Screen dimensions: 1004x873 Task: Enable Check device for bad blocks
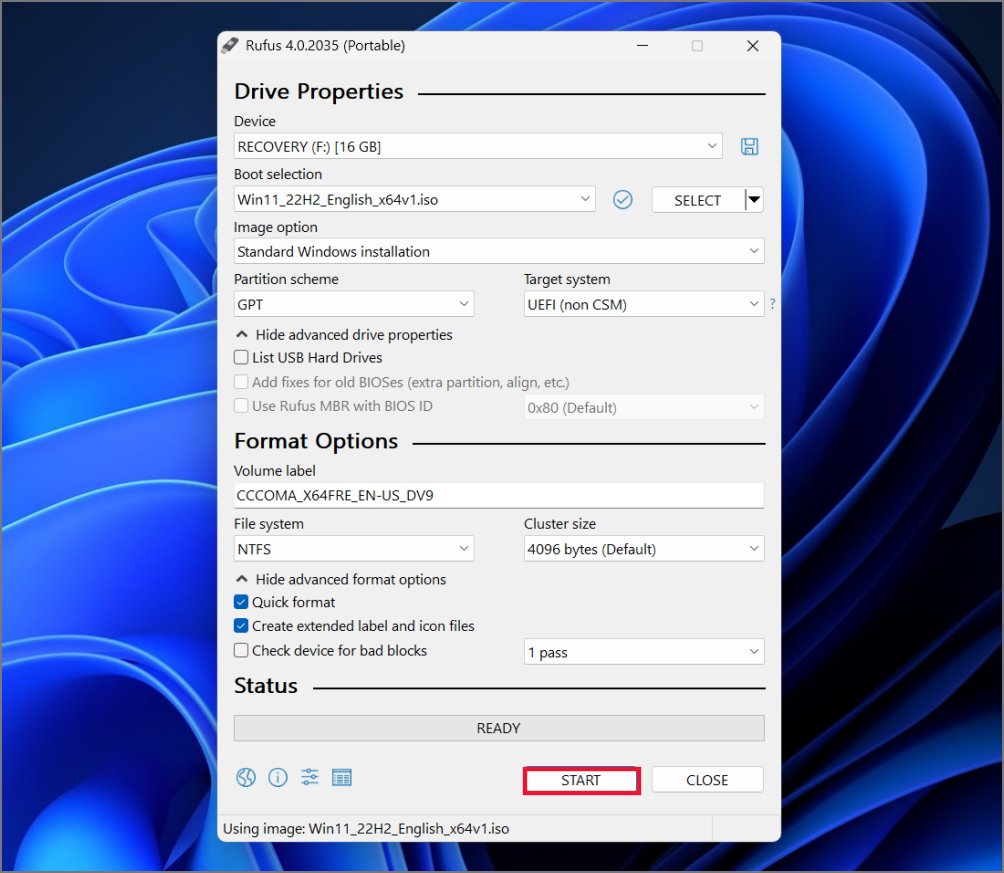(x=240, y=650)
